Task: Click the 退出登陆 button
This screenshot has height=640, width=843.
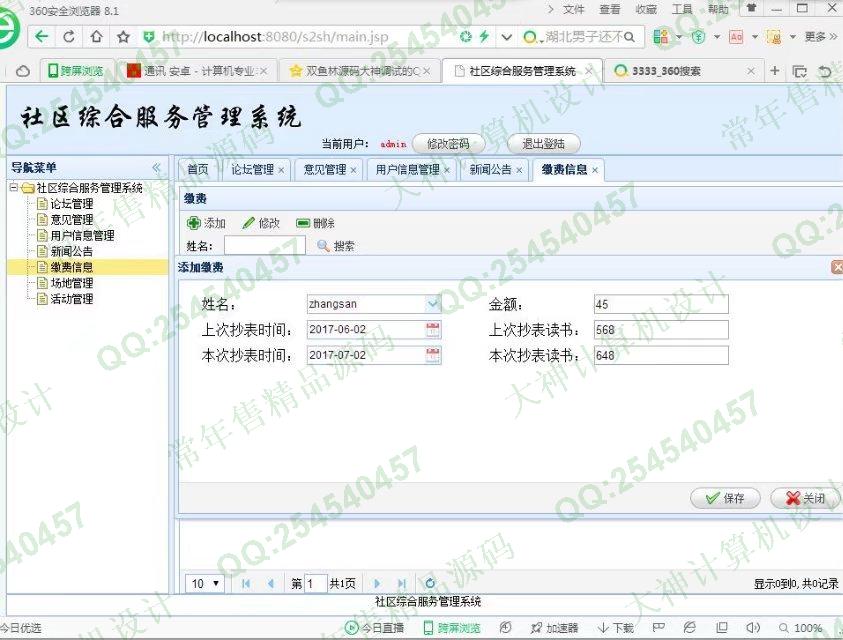Action: point(544,144)
